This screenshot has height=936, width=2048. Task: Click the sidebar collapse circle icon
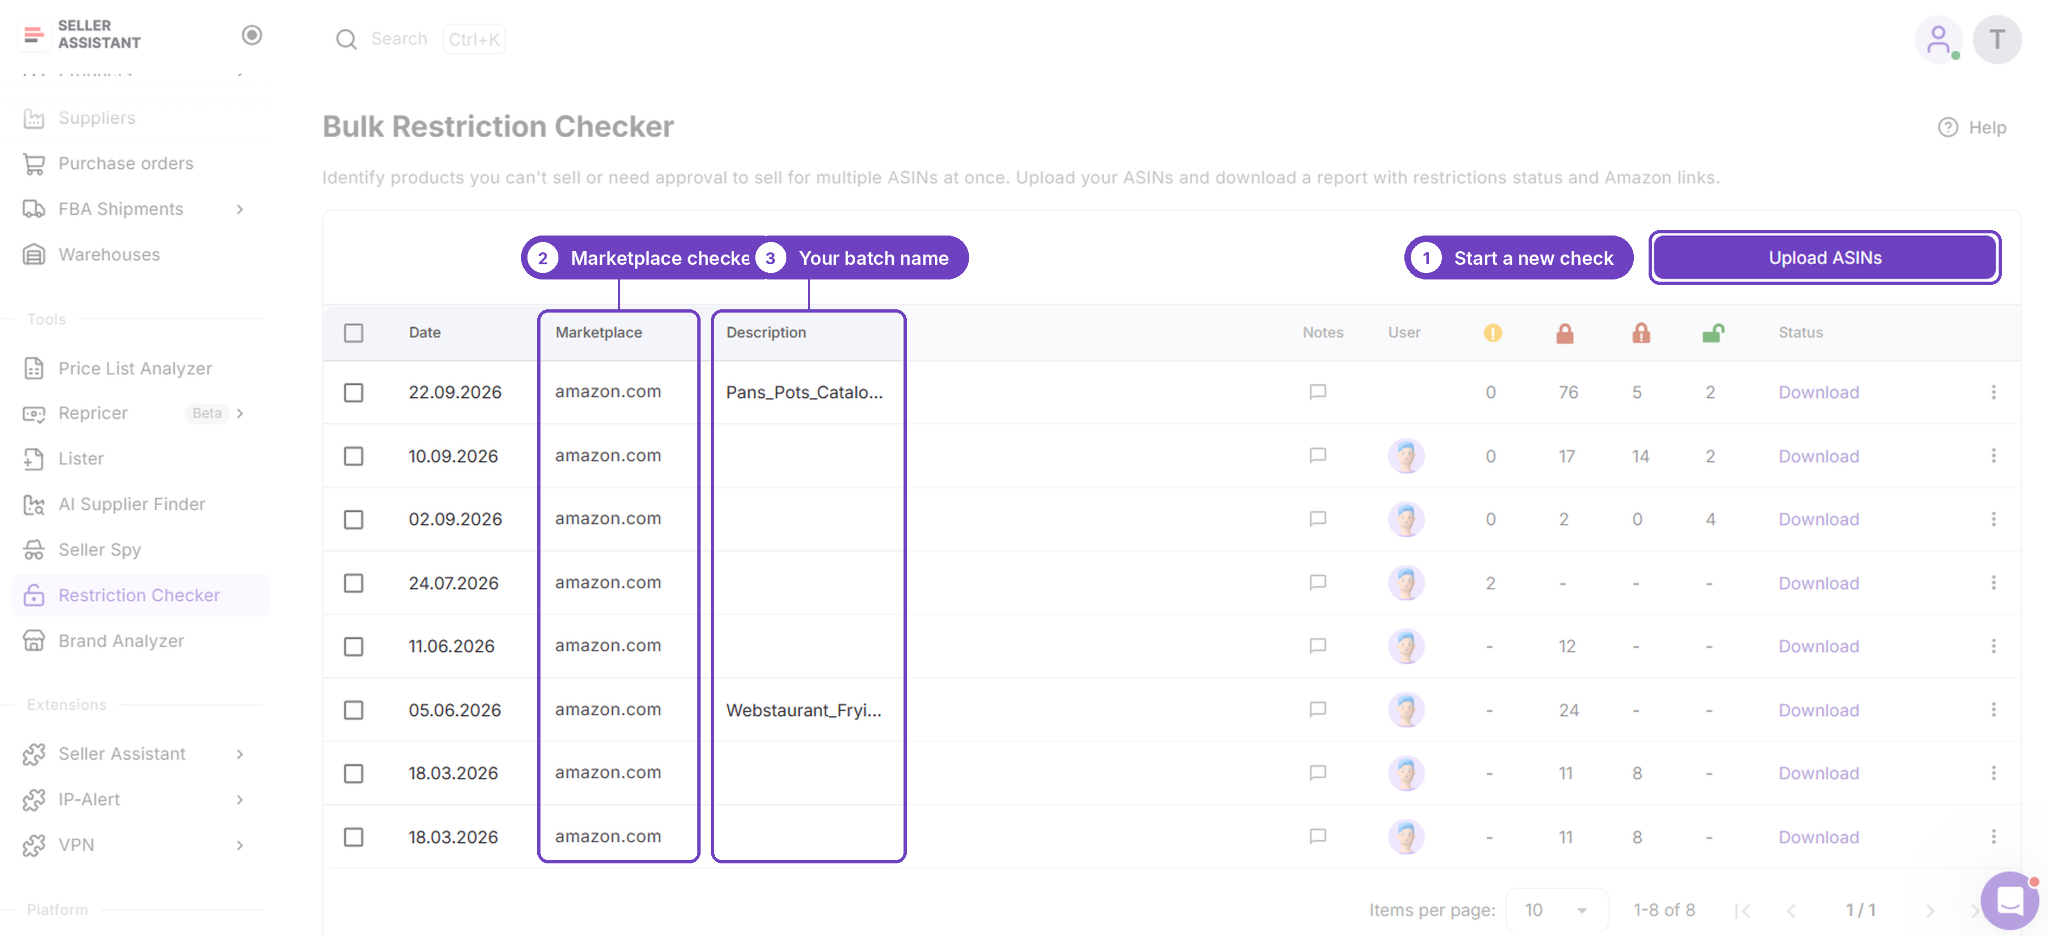[x=252, y=35]
